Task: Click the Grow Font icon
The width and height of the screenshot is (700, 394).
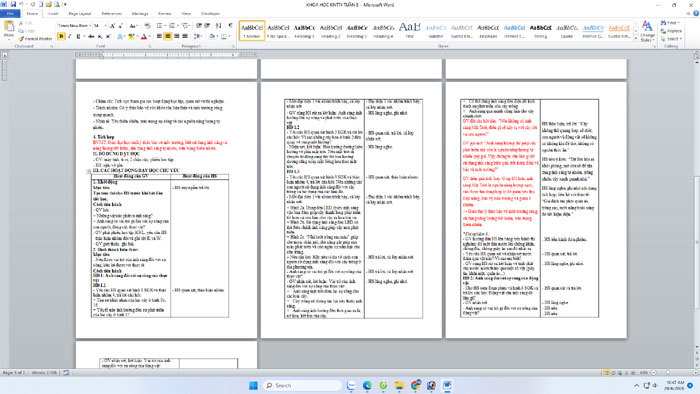Action: [x=112, y=26]
